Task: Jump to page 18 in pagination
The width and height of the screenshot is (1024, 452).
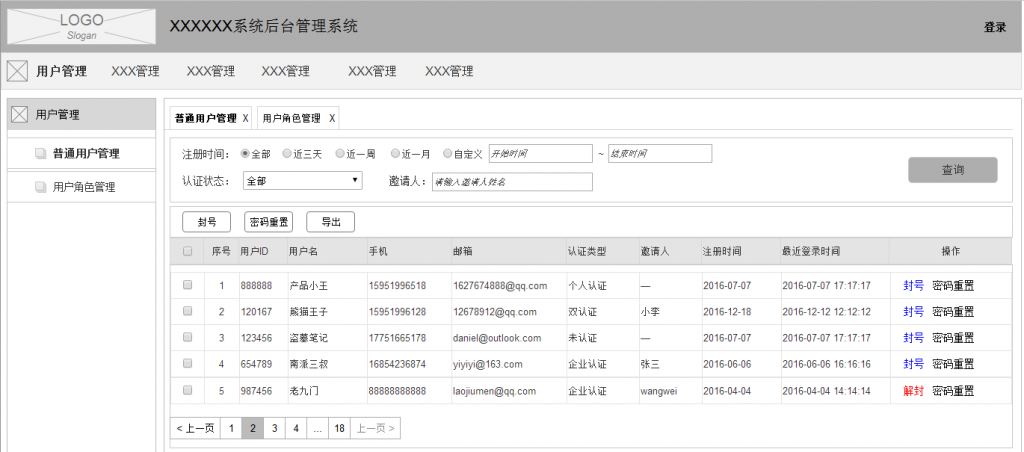Action: [x=340, y=429]
